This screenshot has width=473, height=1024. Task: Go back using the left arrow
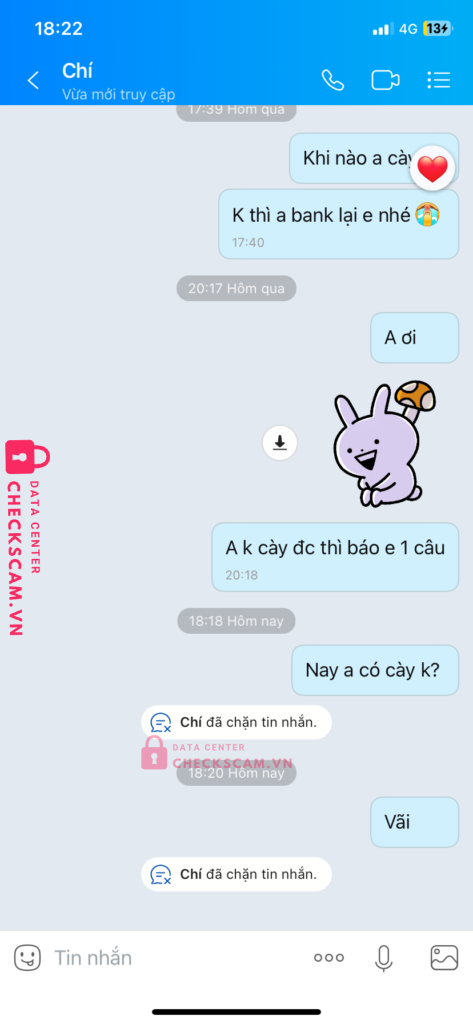click(33, 80)
